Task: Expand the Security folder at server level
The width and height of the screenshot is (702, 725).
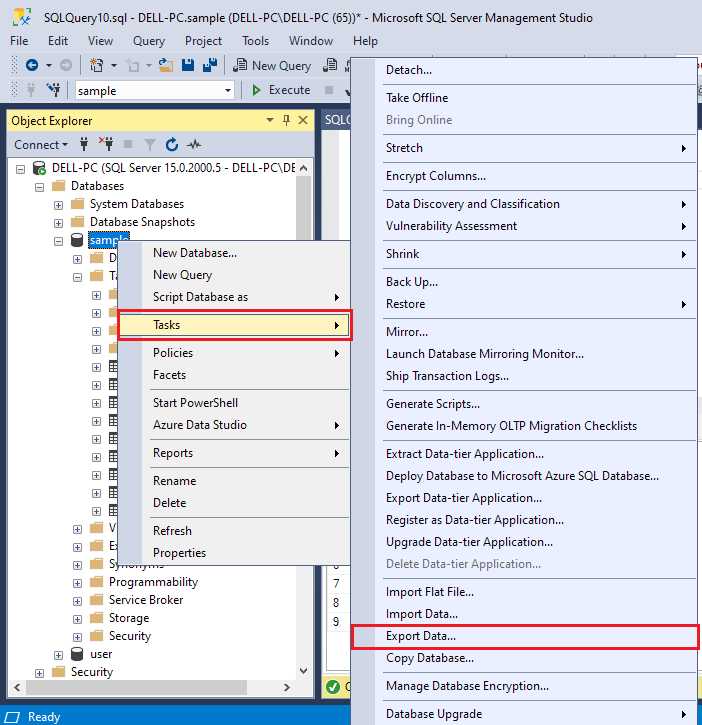Action: [x=40, y=672]
